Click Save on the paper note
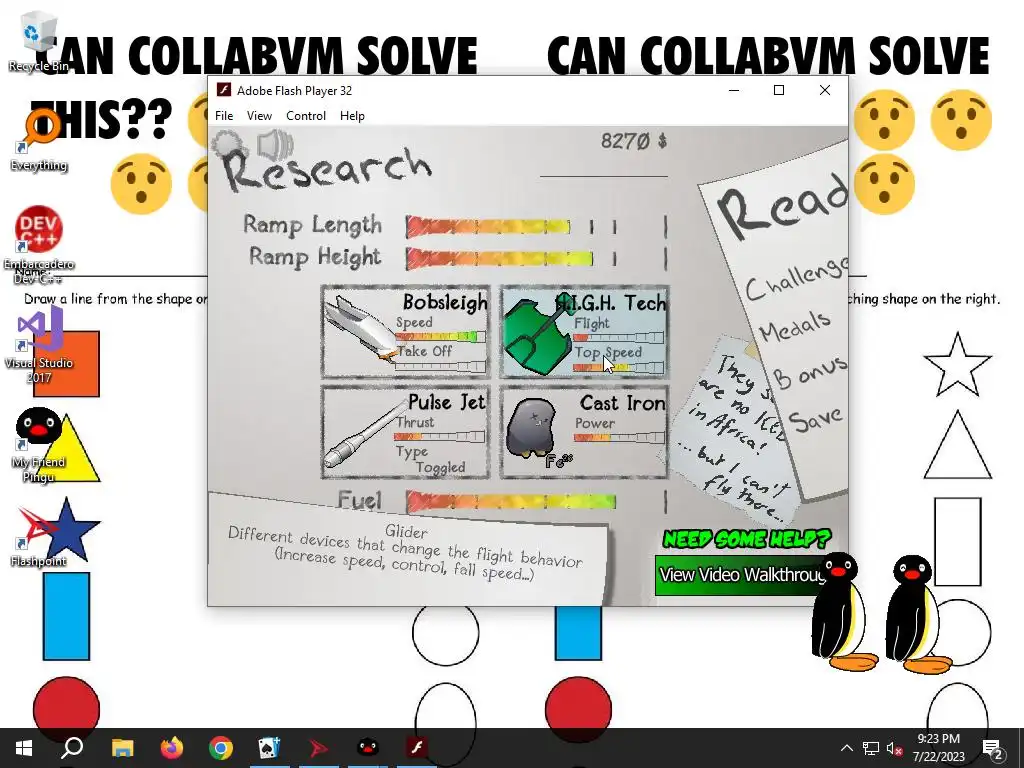The height and width of the screenshot is (768, 1024). click(815, 418)
